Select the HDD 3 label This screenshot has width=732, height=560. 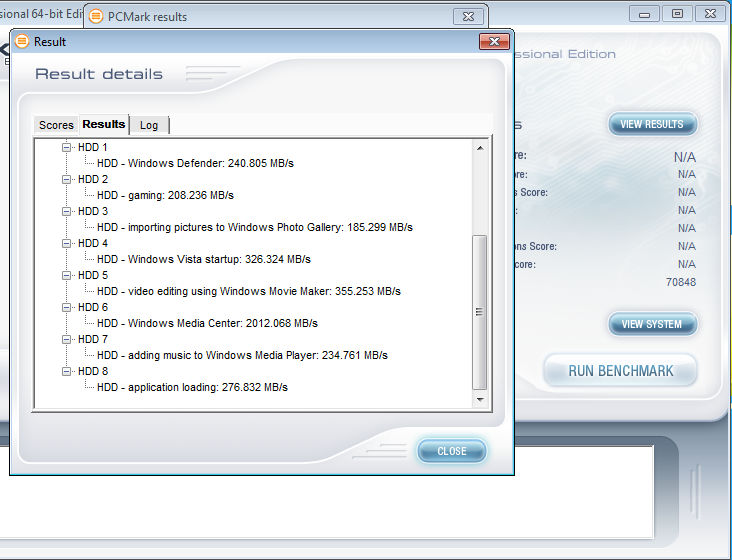coord(92,211)
